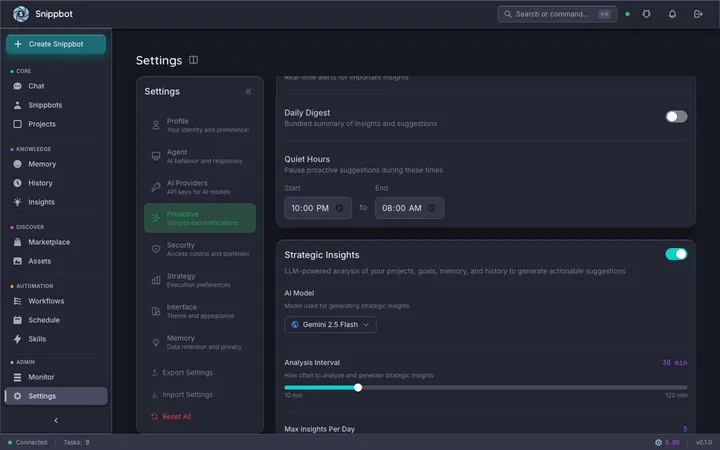
Task: Click the Tasks counter in status bar
Action: pyautogui.click(x=76, y=443)
